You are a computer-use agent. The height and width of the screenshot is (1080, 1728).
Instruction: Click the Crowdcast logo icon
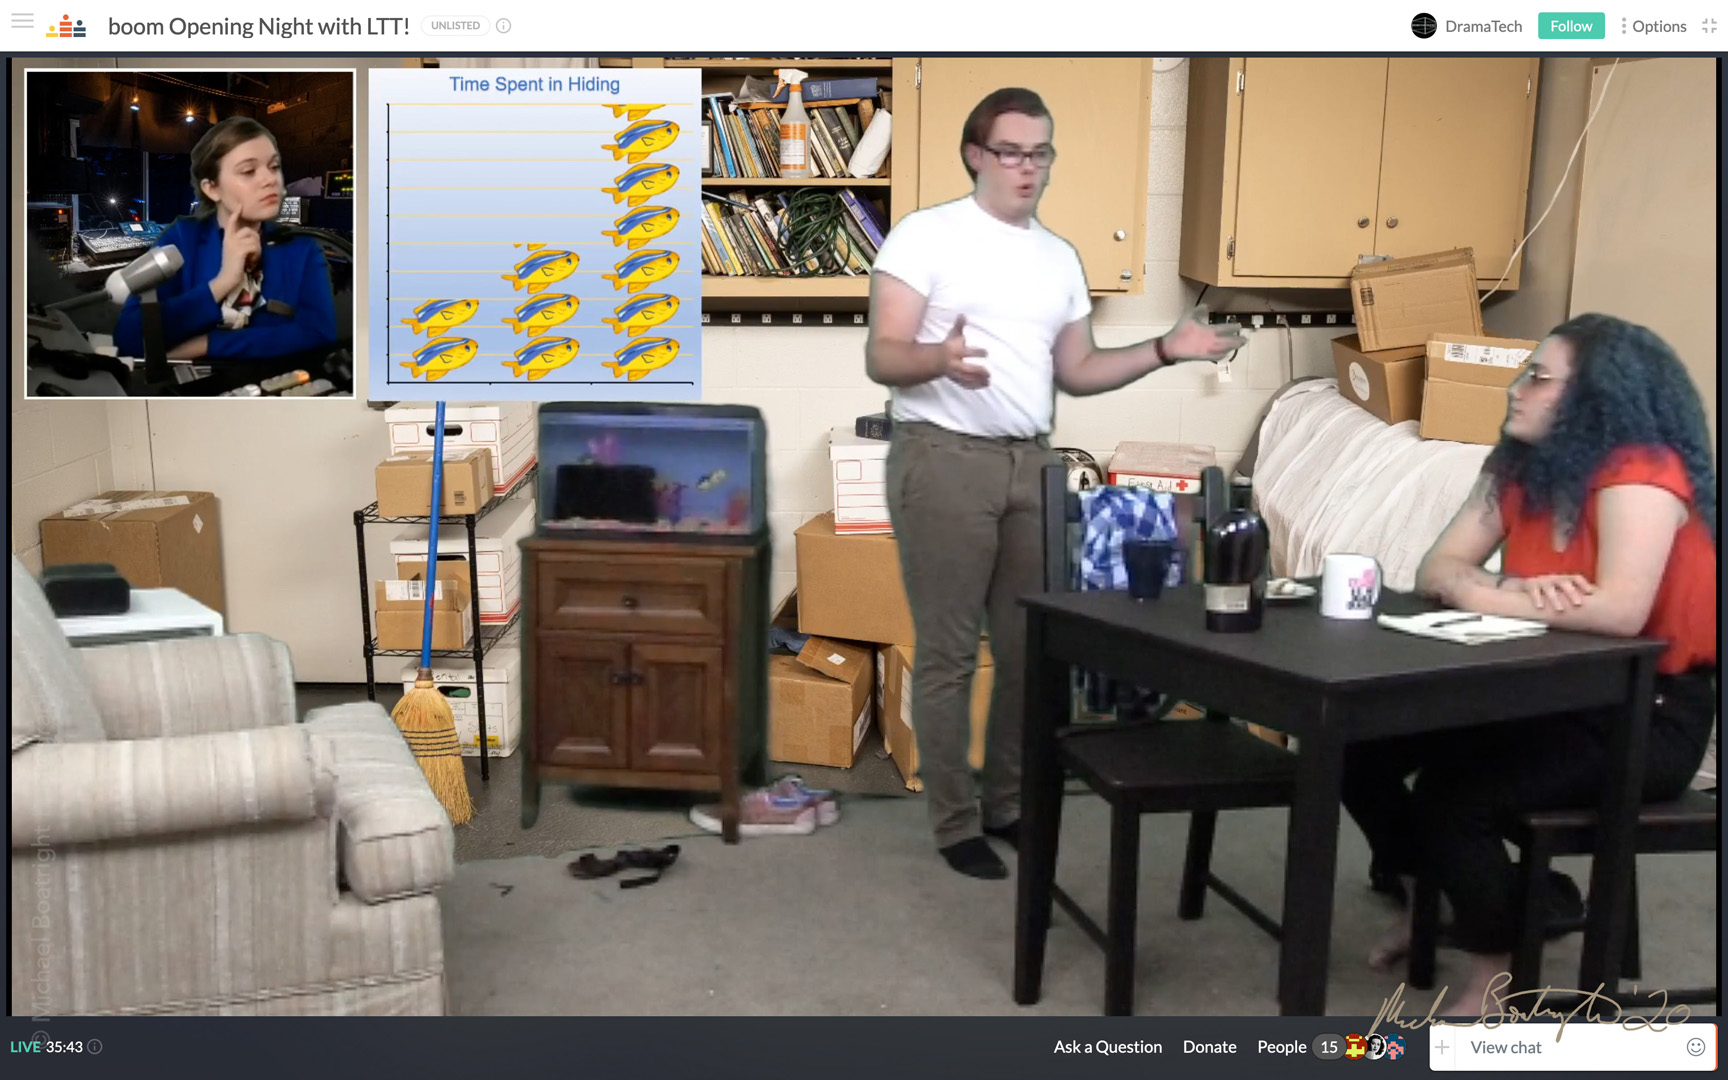(66, 26)
